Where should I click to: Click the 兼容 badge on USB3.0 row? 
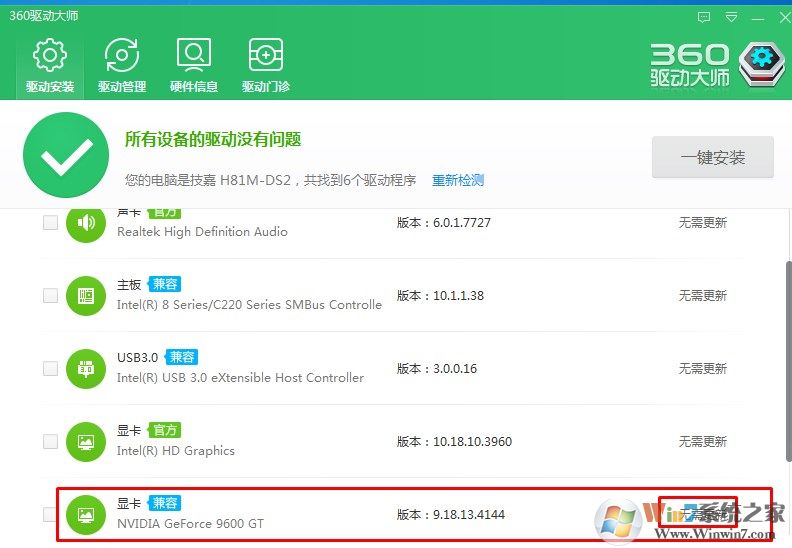[182, 357]
